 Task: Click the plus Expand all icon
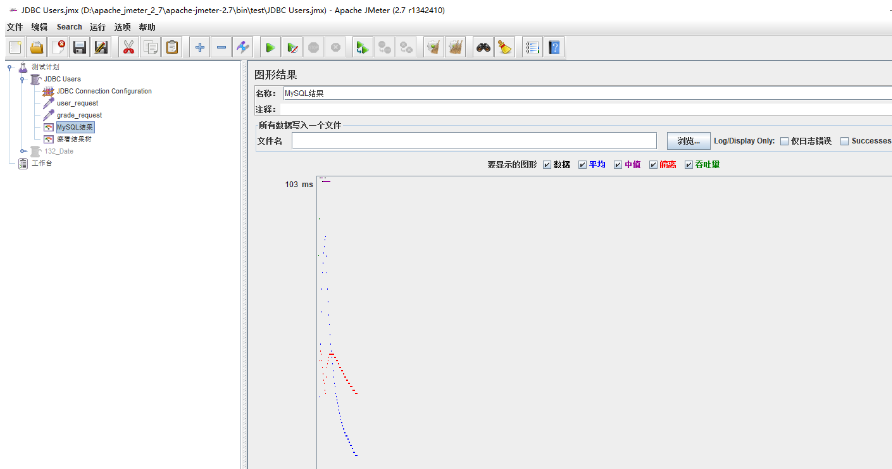pos(199,47)
